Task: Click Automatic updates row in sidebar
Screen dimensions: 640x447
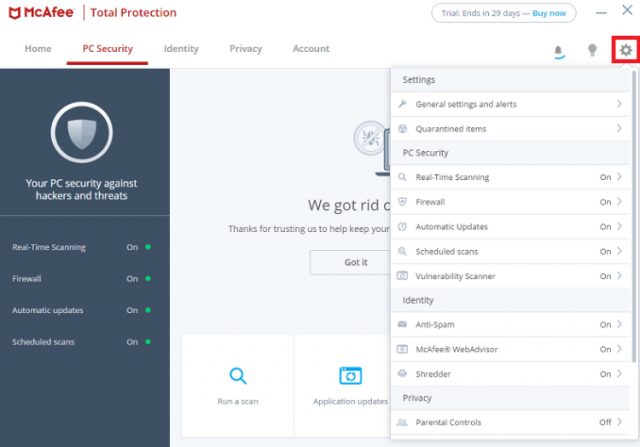Action: (82, 310)
